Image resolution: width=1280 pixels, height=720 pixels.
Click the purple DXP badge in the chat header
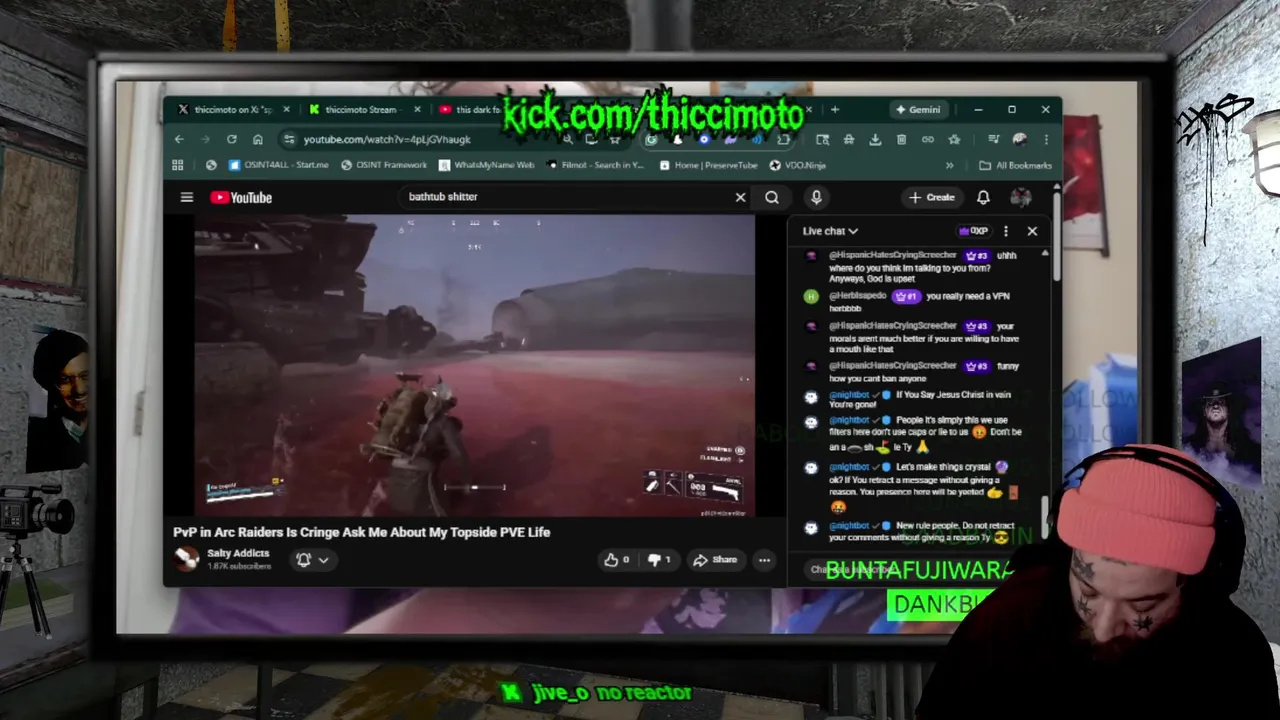(973, 231)
